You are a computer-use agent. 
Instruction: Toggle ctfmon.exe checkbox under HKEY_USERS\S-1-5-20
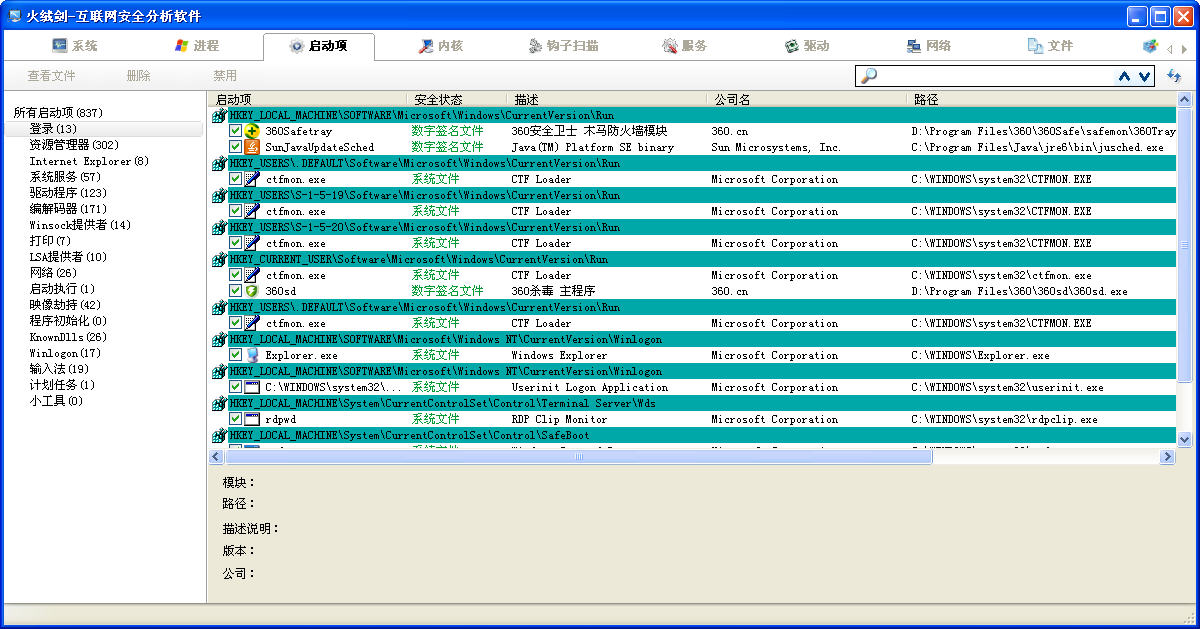(x=235, y=243)
